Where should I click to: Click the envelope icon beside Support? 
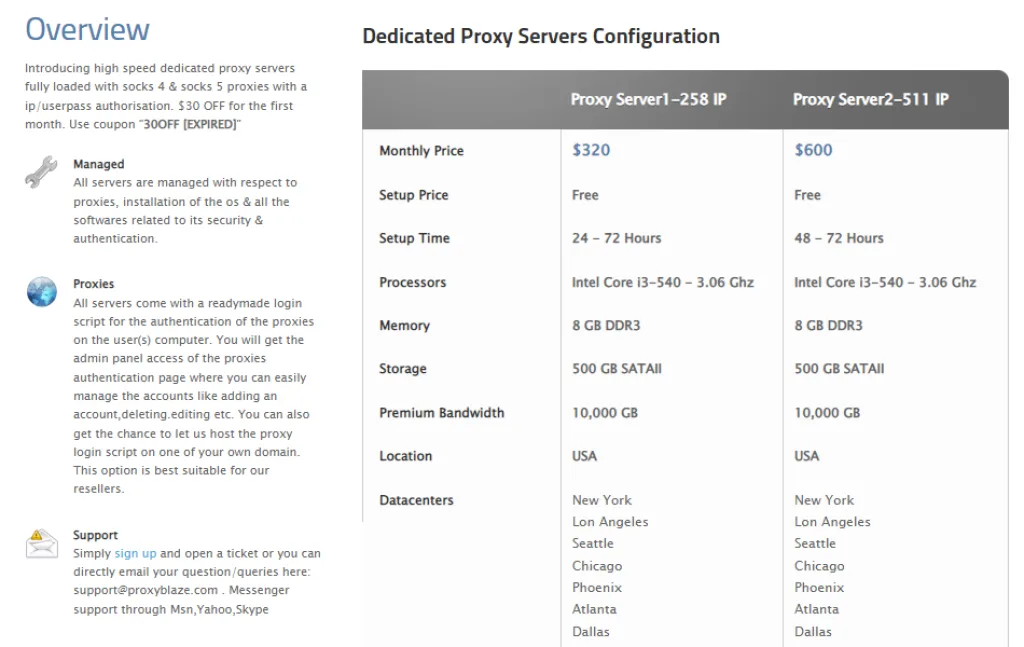click(41, 543)
